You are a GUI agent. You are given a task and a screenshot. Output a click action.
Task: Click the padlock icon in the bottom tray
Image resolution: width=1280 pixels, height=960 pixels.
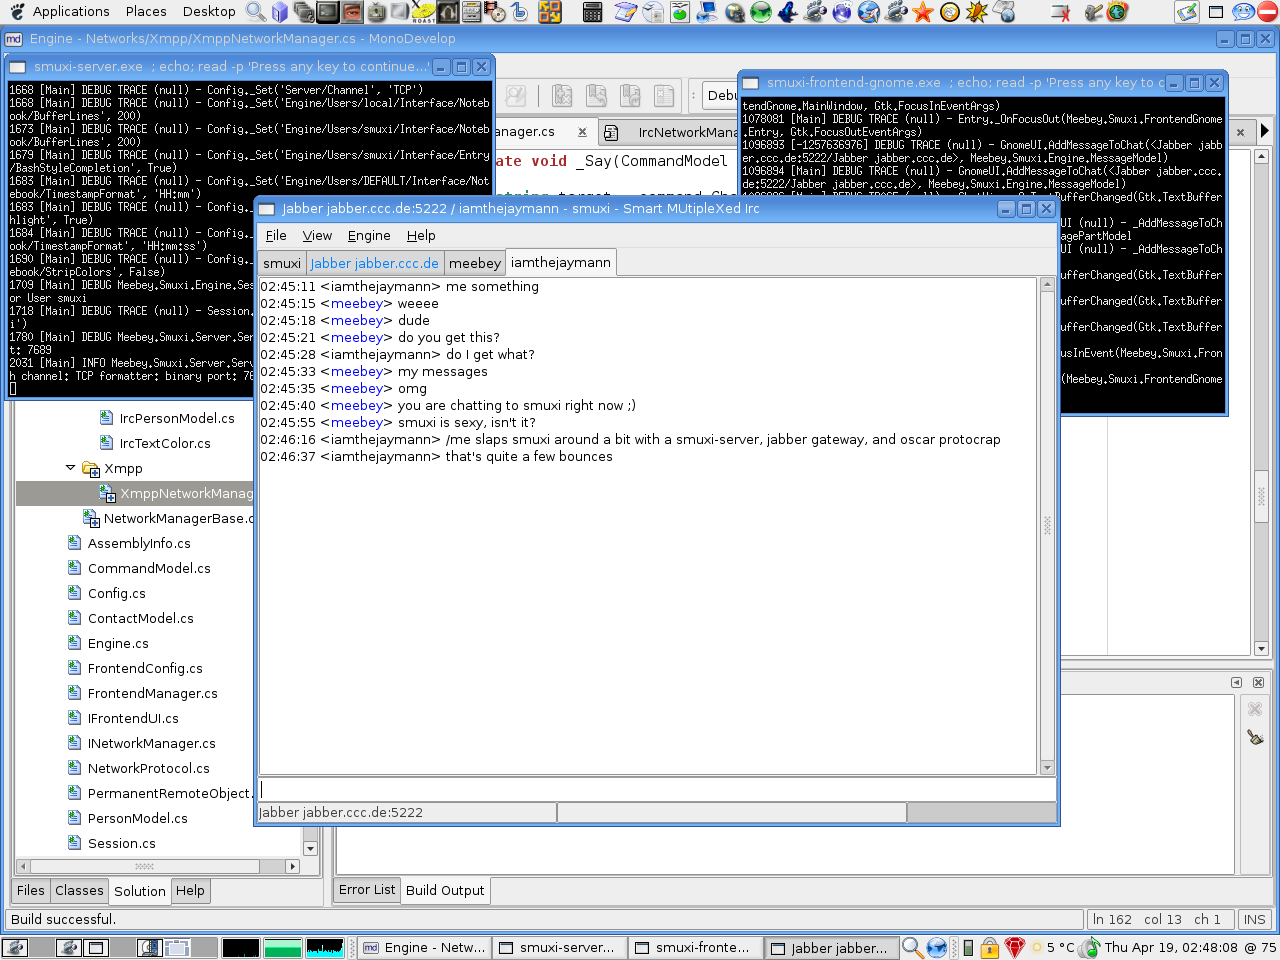pyautogui.click(x=989, y=947)
